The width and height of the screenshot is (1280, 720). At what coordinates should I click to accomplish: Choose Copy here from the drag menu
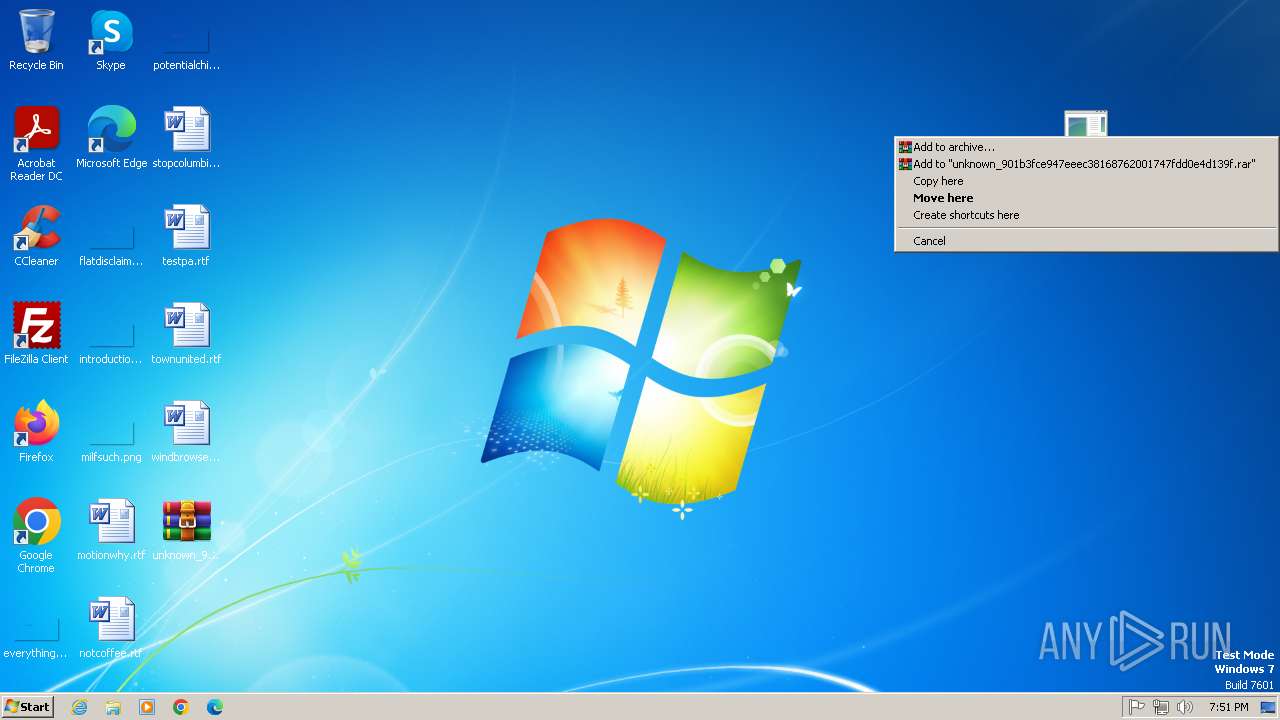pos(1085,181)
